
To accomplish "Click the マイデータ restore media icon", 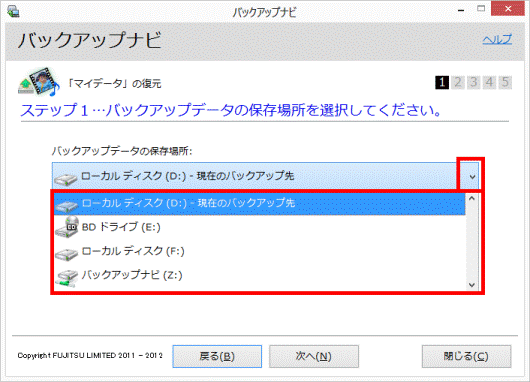I will 39,82.
